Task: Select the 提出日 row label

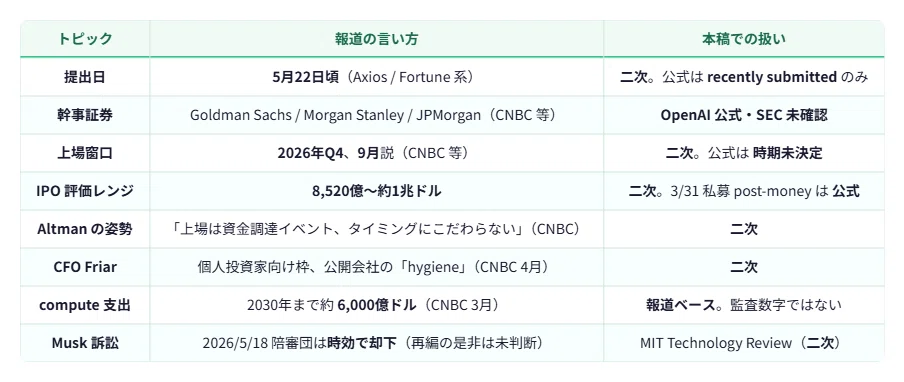Action: (x=85, y=77)
